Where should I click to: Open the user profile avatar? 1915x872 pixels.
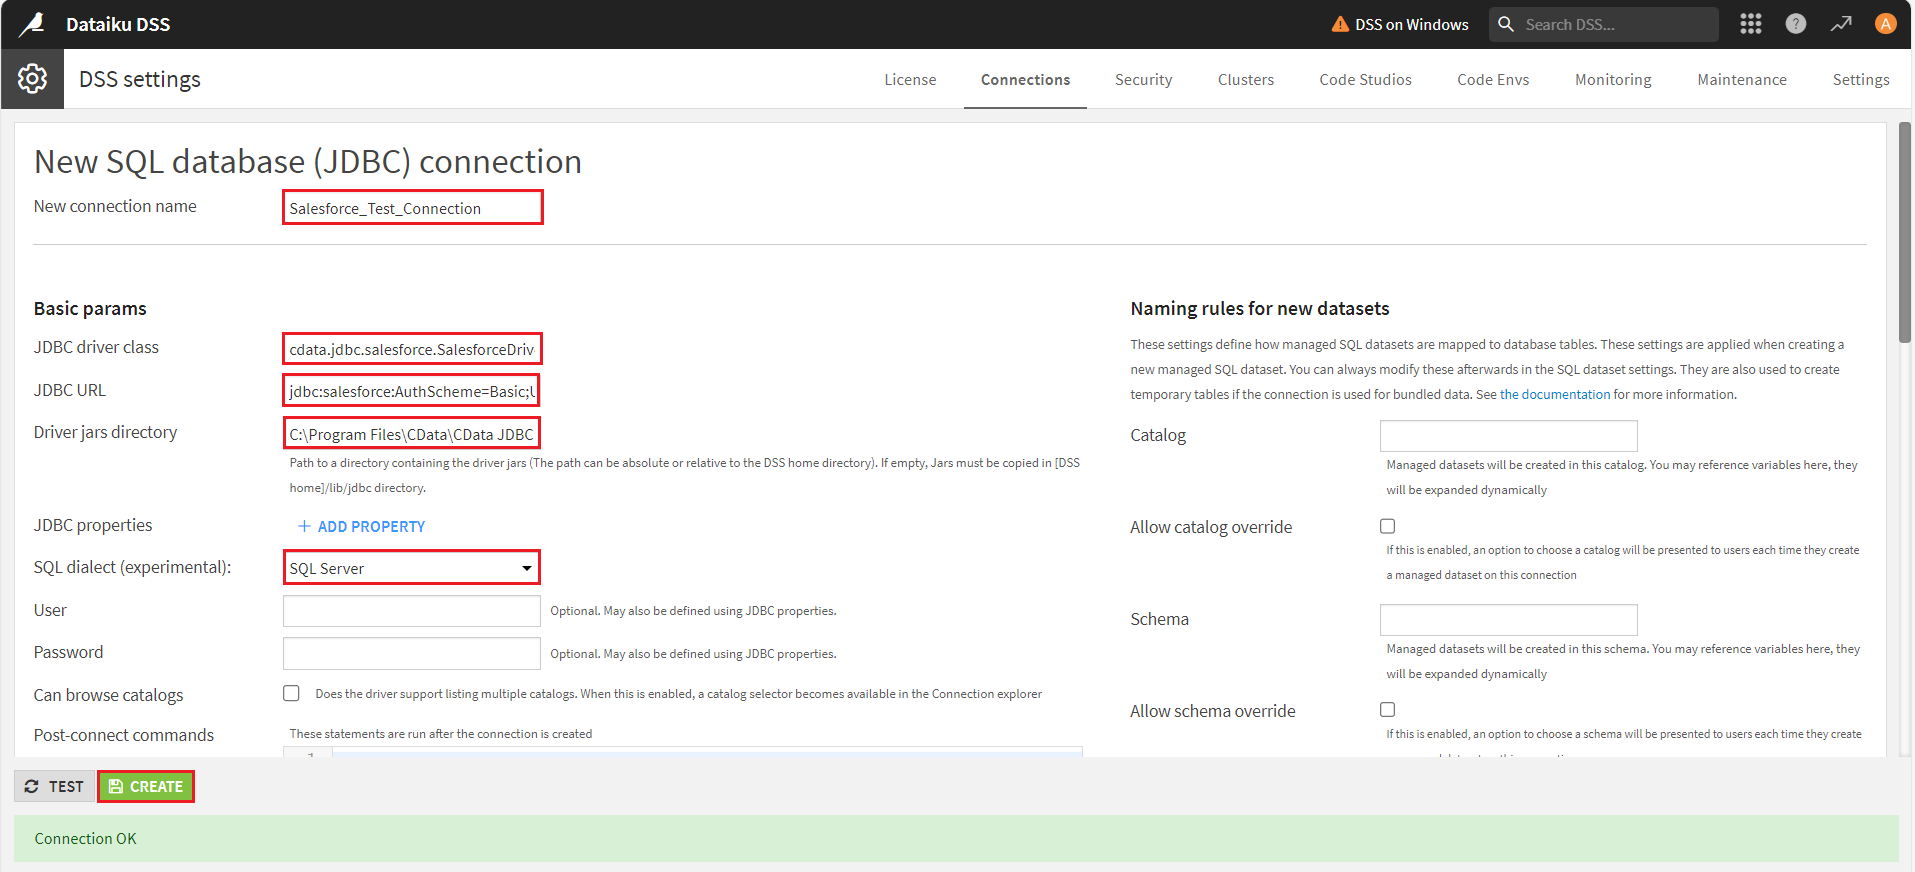point(1885,24)
